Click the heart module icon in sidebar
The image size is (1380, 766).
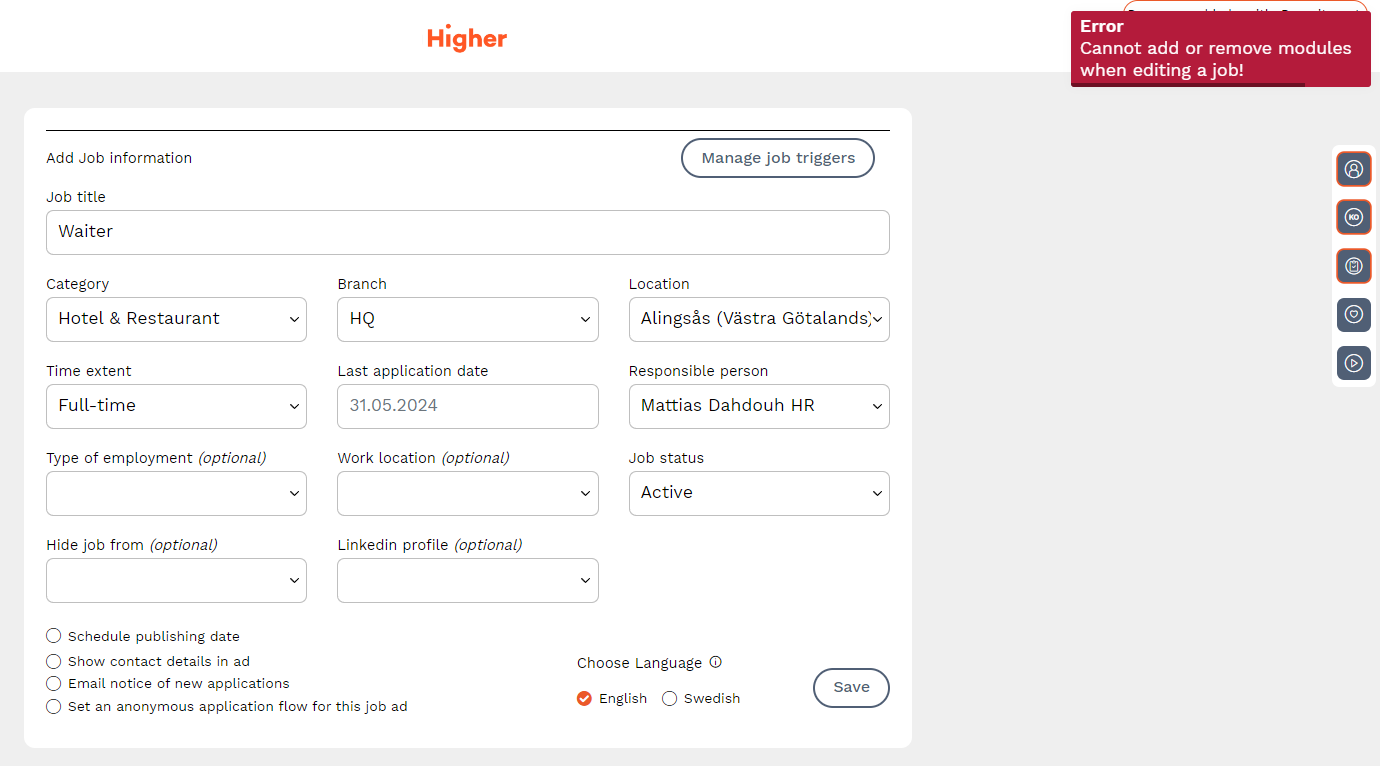tap(1353, 315)
